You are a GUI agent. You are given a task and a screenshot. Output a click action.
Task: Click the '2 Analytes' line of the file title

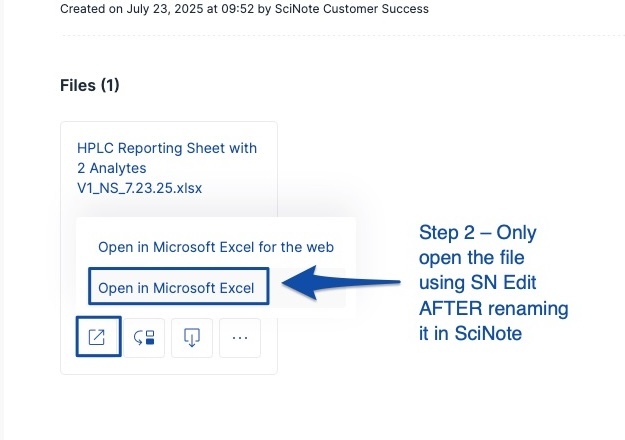pos(113,168)
